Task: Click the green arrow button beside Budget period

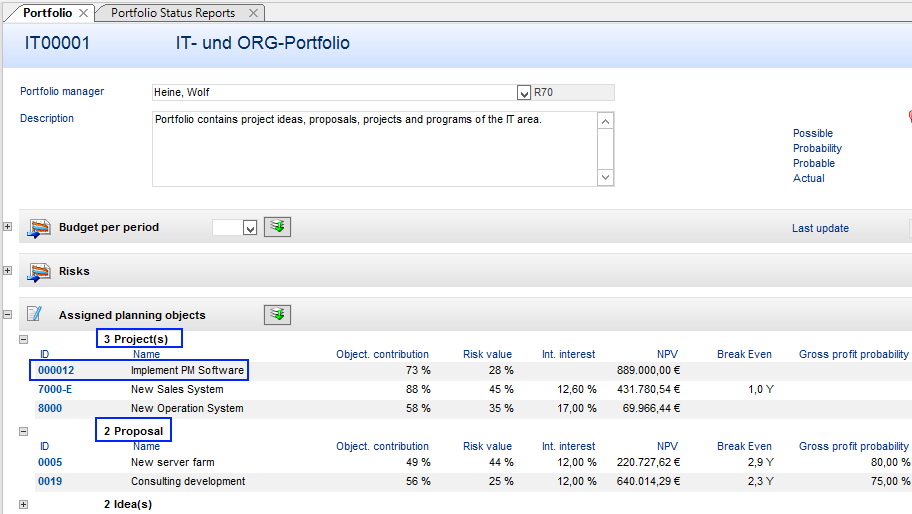Action: (x=277, y=227)
